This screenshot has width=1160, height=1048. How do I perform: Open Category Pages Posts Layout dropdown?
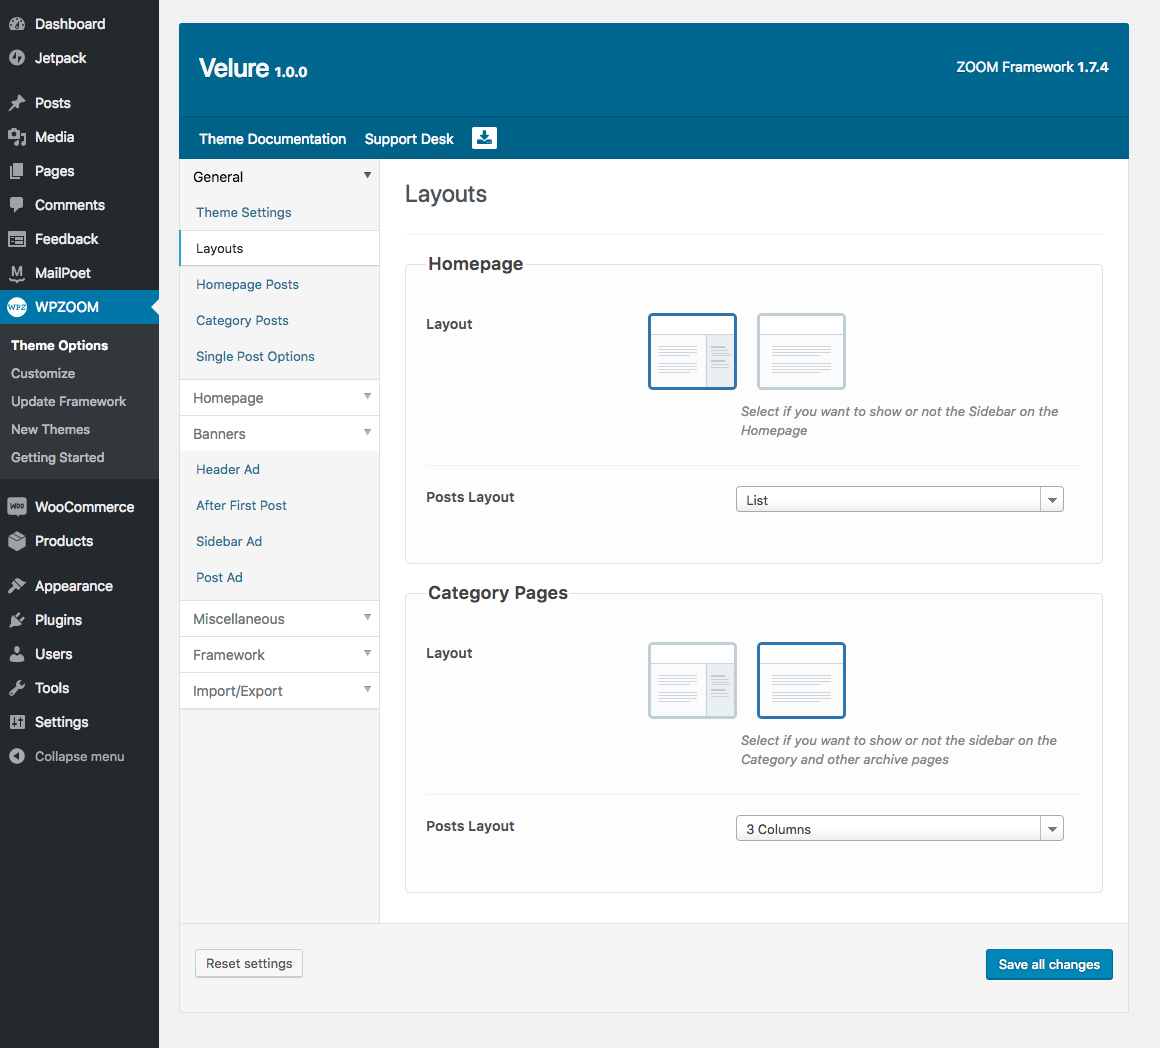[x=899, y=829]
